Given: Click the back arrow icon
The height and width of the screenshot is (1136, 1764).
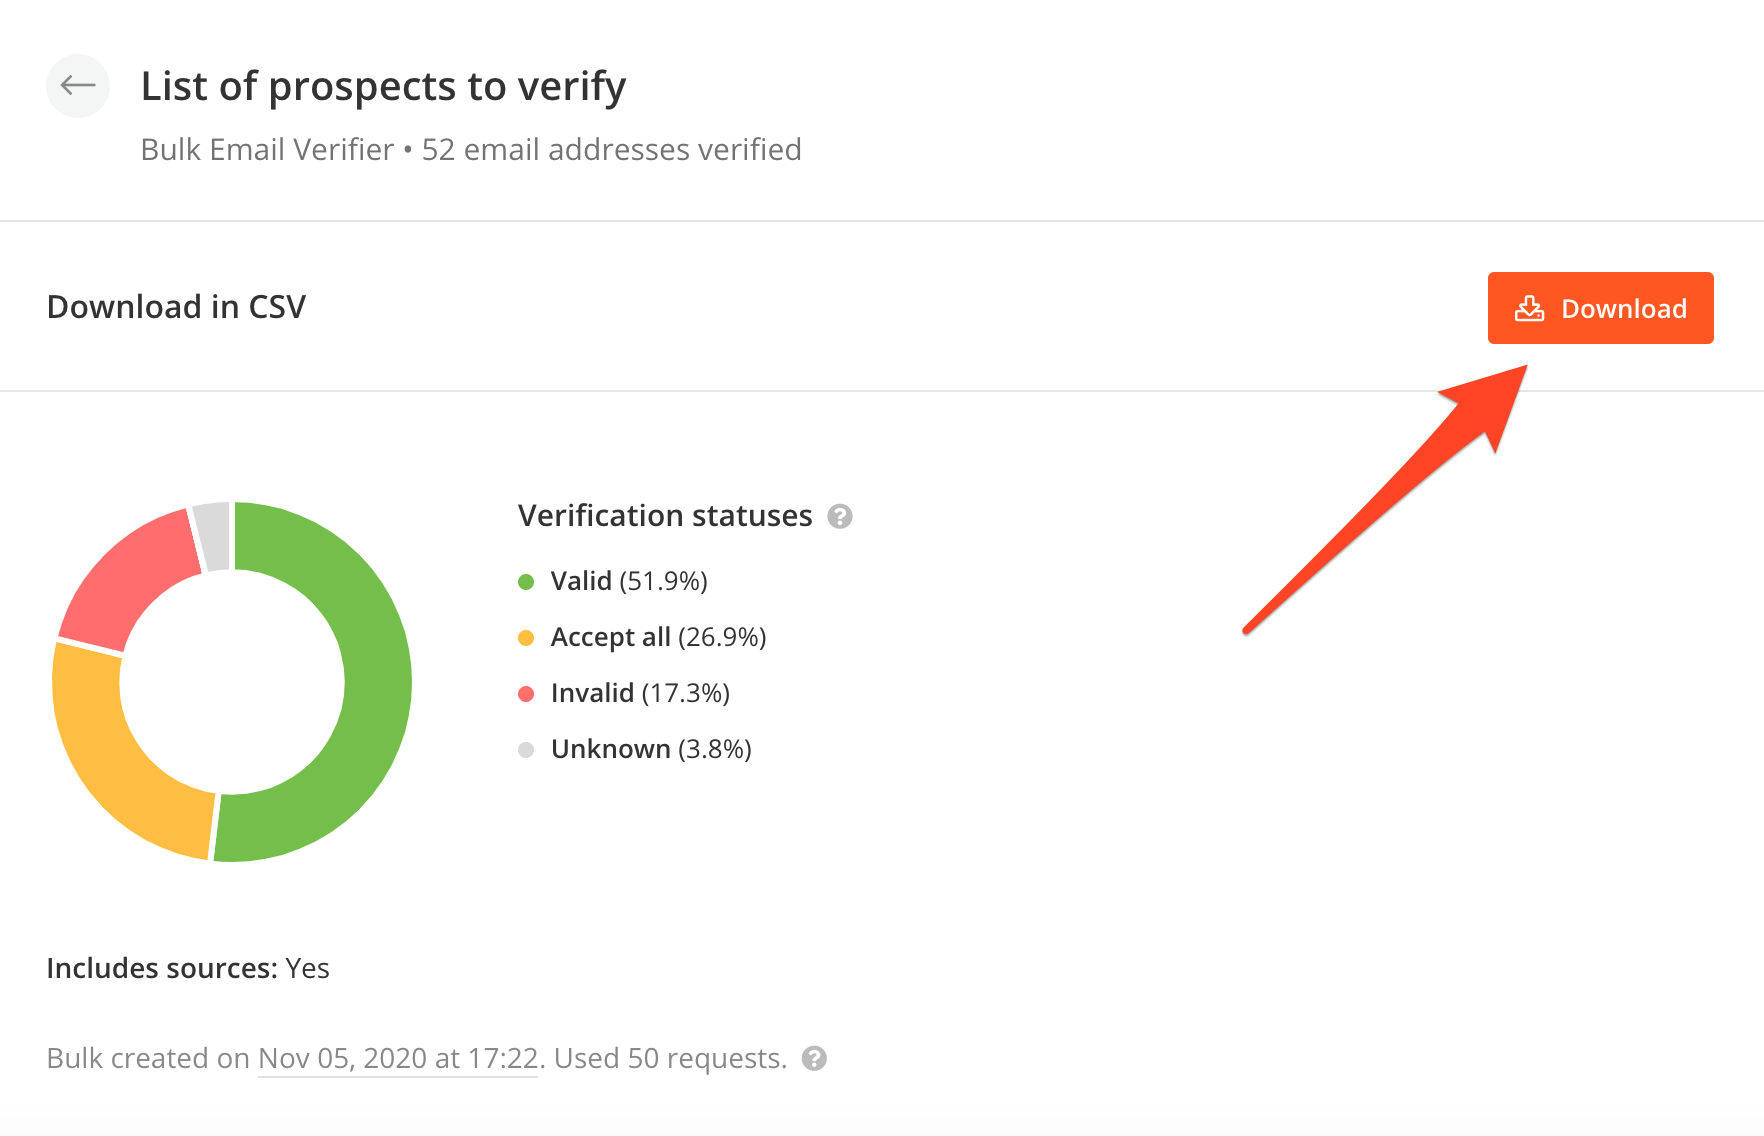Looking at the screenshot, I should 78,86.
